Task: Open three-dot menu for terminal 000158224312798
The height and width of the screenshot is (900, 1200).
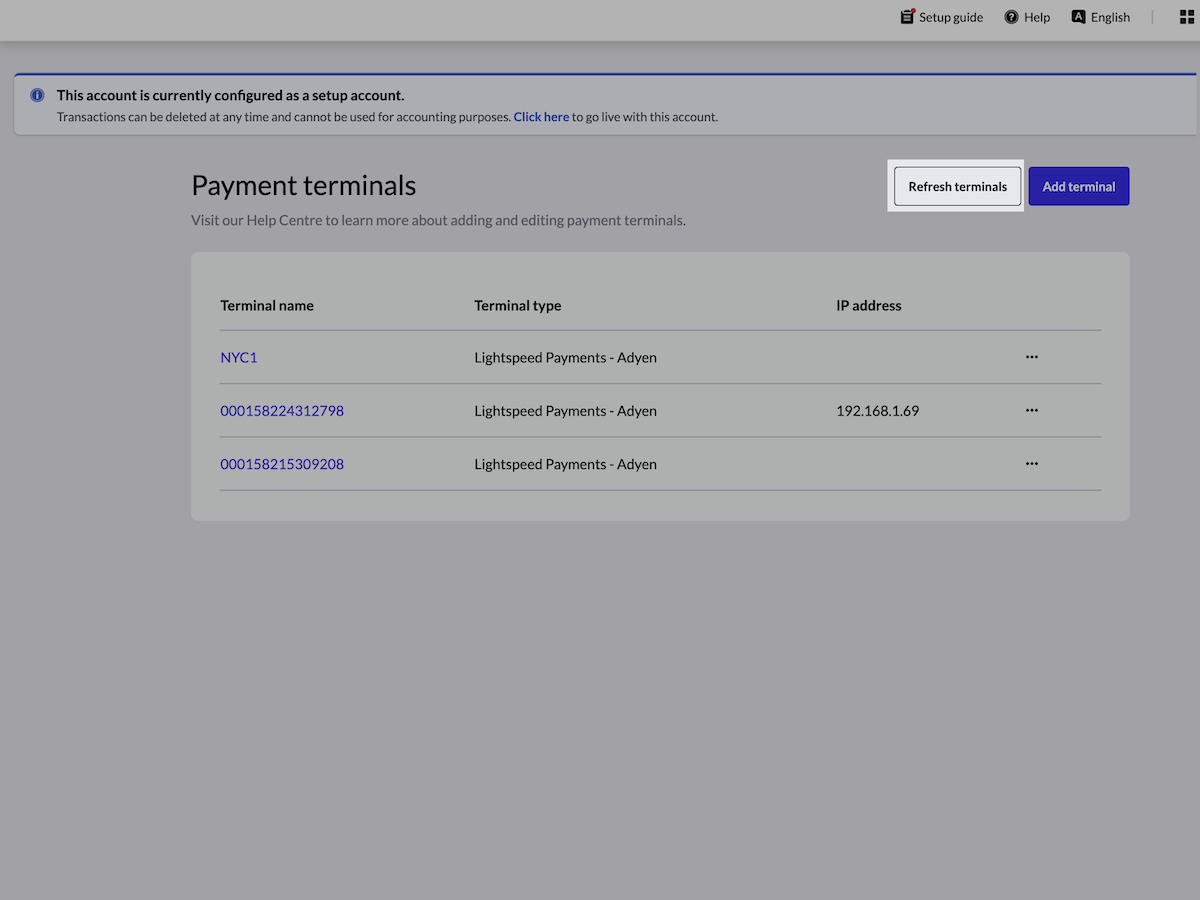Action: coord(1032,410)
